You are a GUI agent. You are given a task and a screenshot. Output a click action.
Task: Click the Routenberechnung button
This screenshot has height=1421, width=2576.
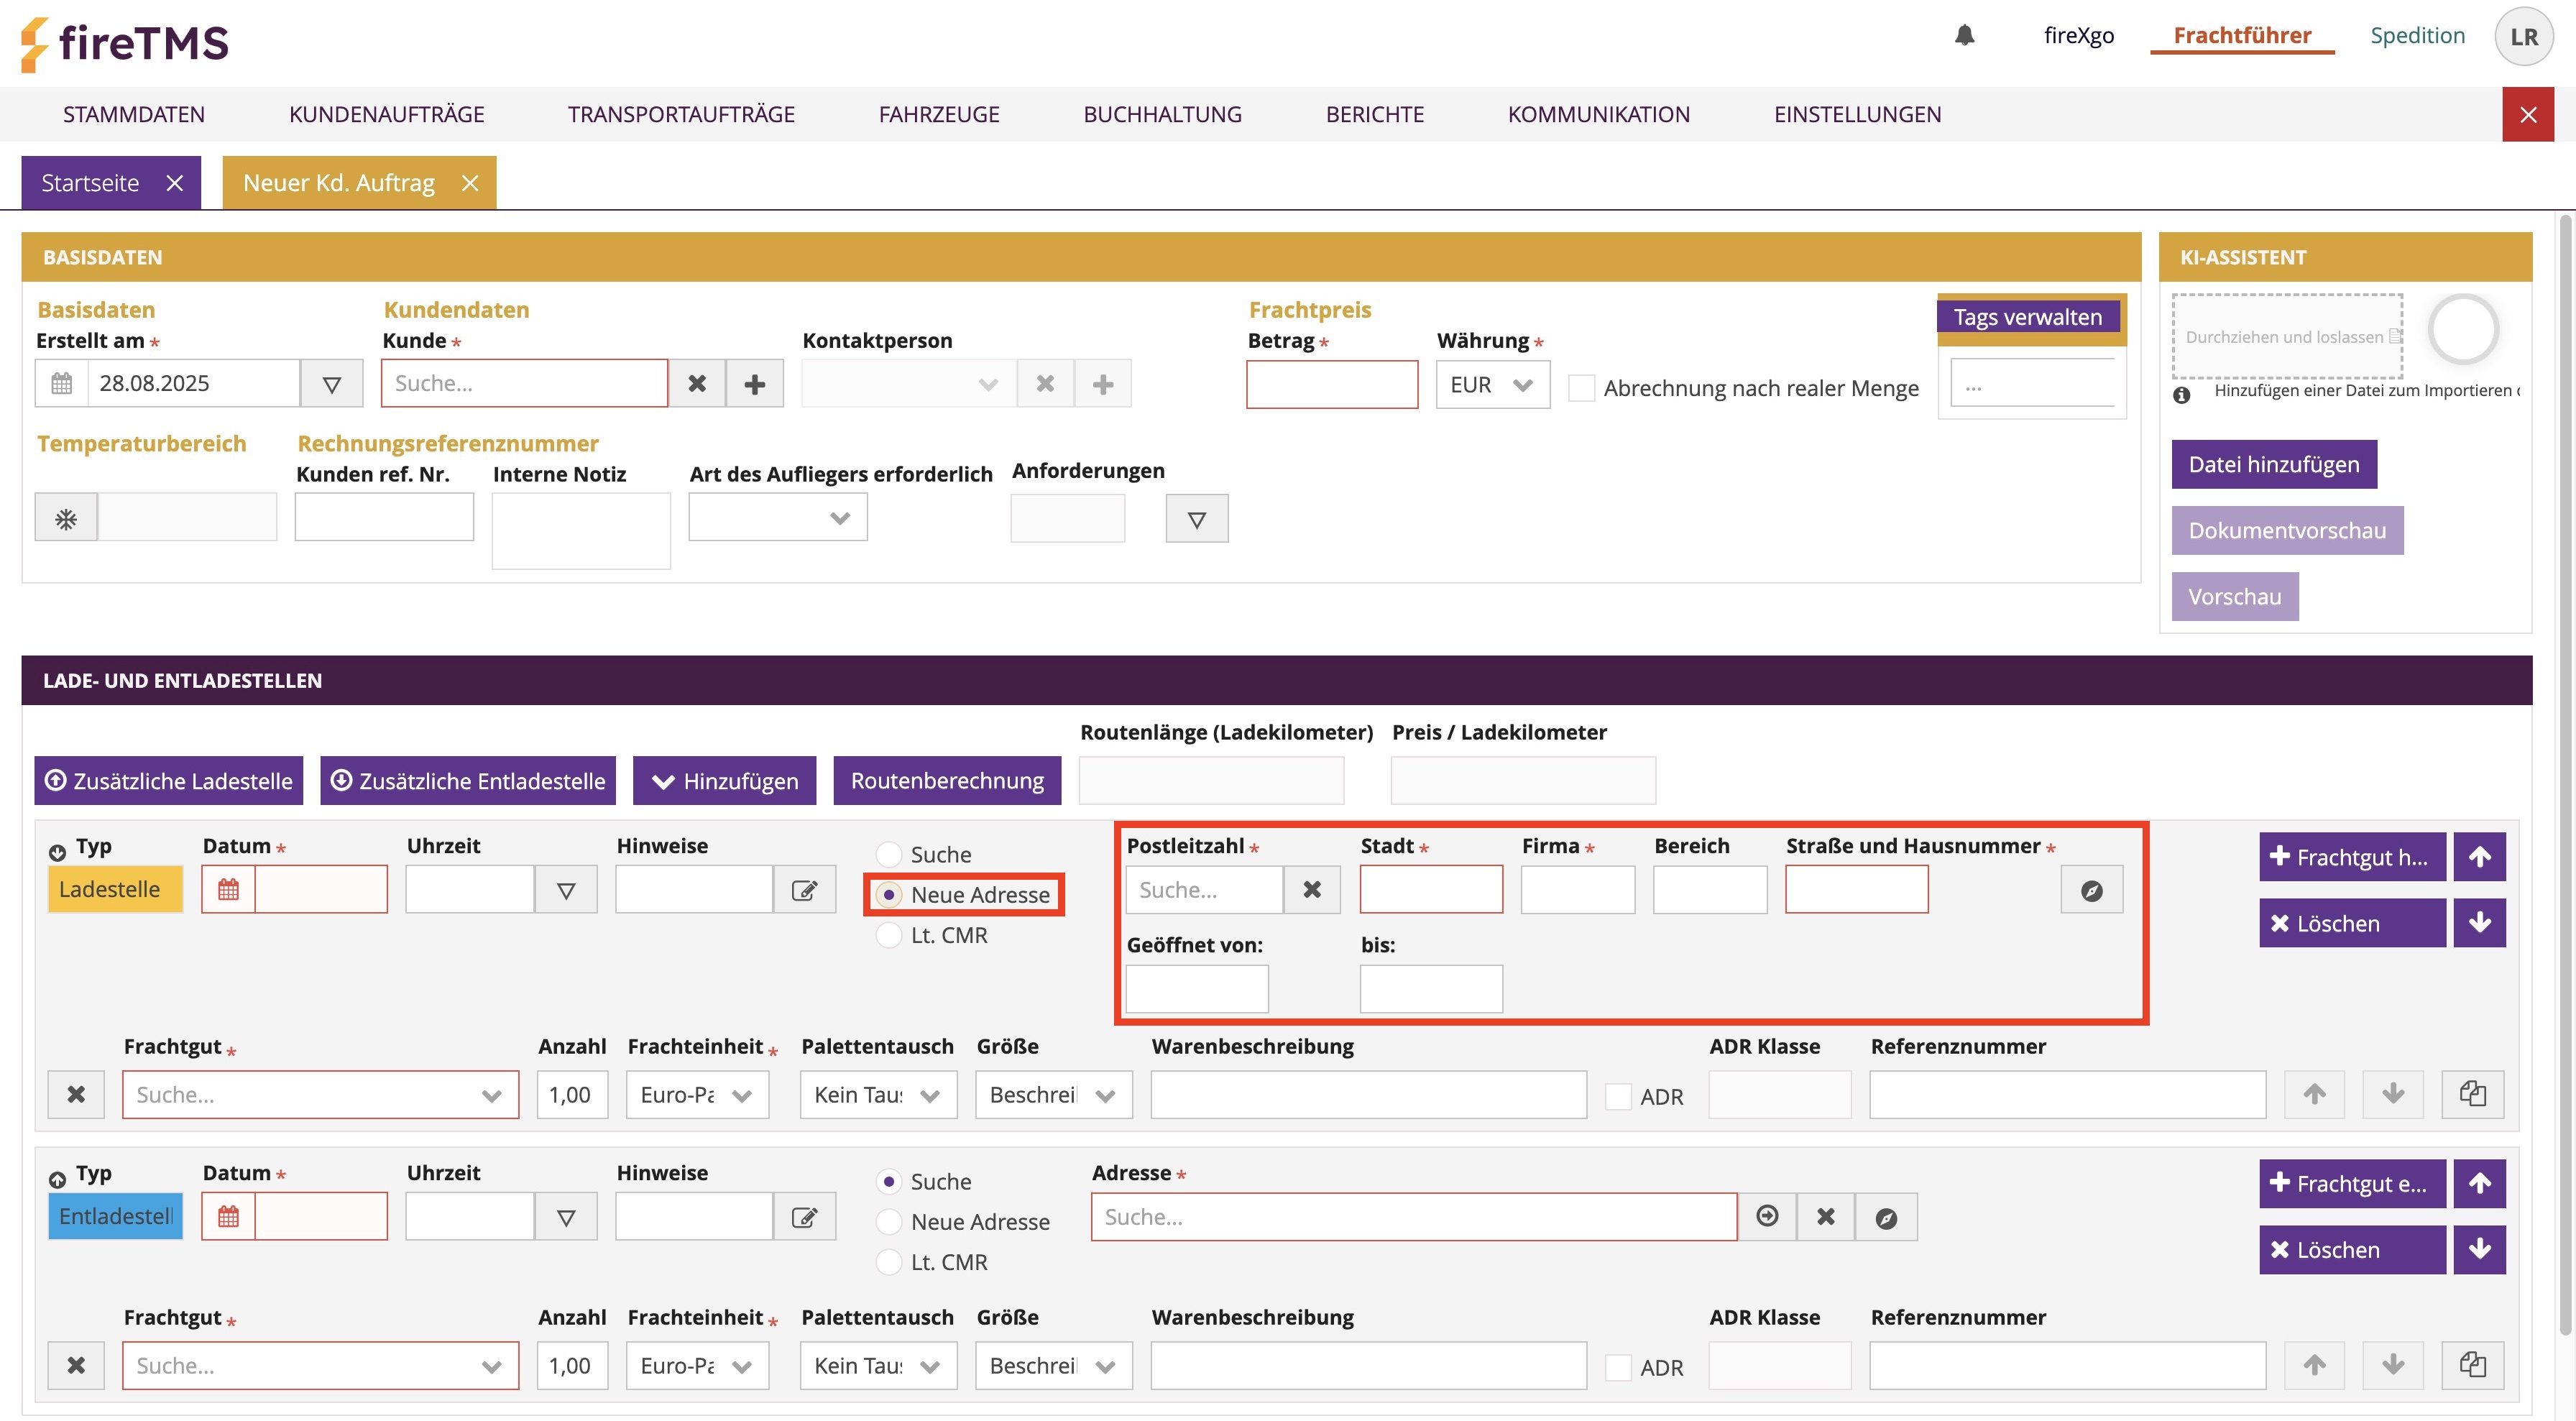(x=946, y=780)
